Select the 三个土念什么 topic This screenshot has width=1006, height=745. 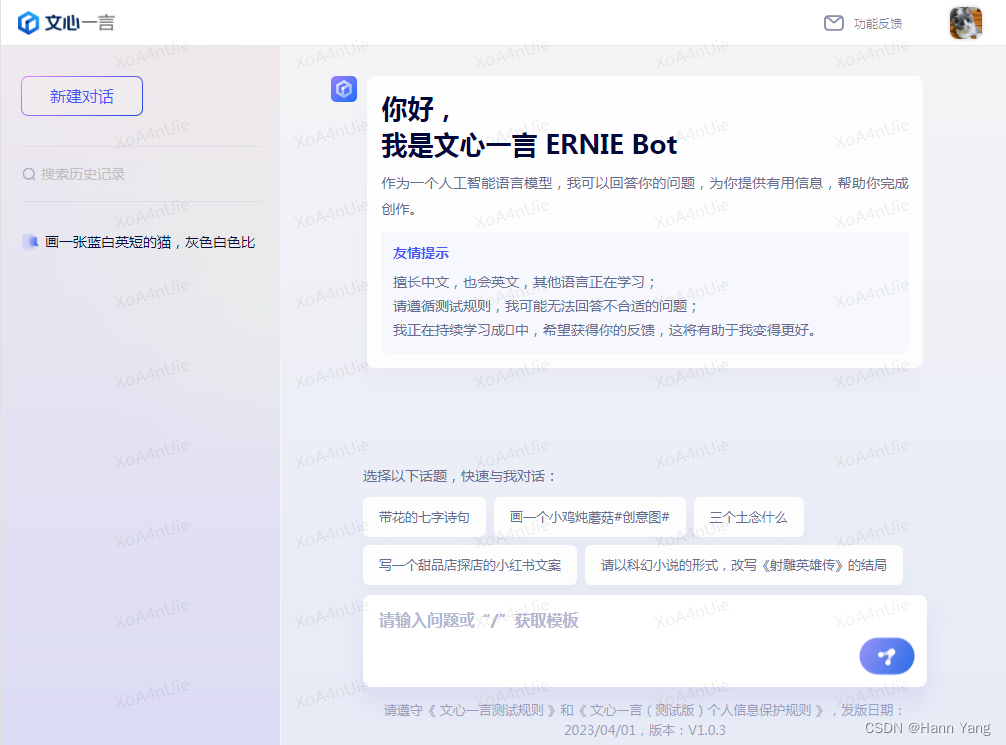tap(748, 517)
